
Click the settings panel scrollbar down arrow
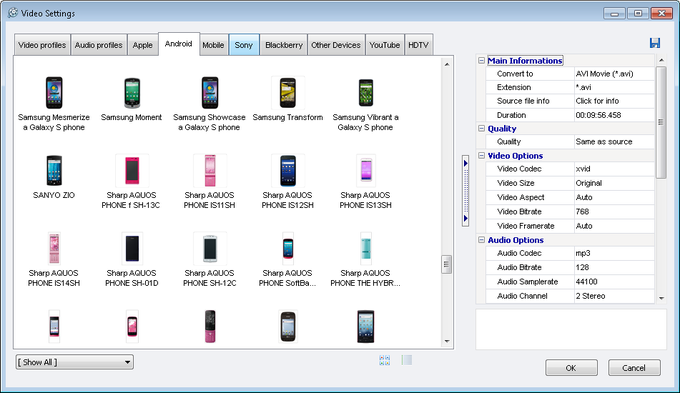click(x=661, y=298)
